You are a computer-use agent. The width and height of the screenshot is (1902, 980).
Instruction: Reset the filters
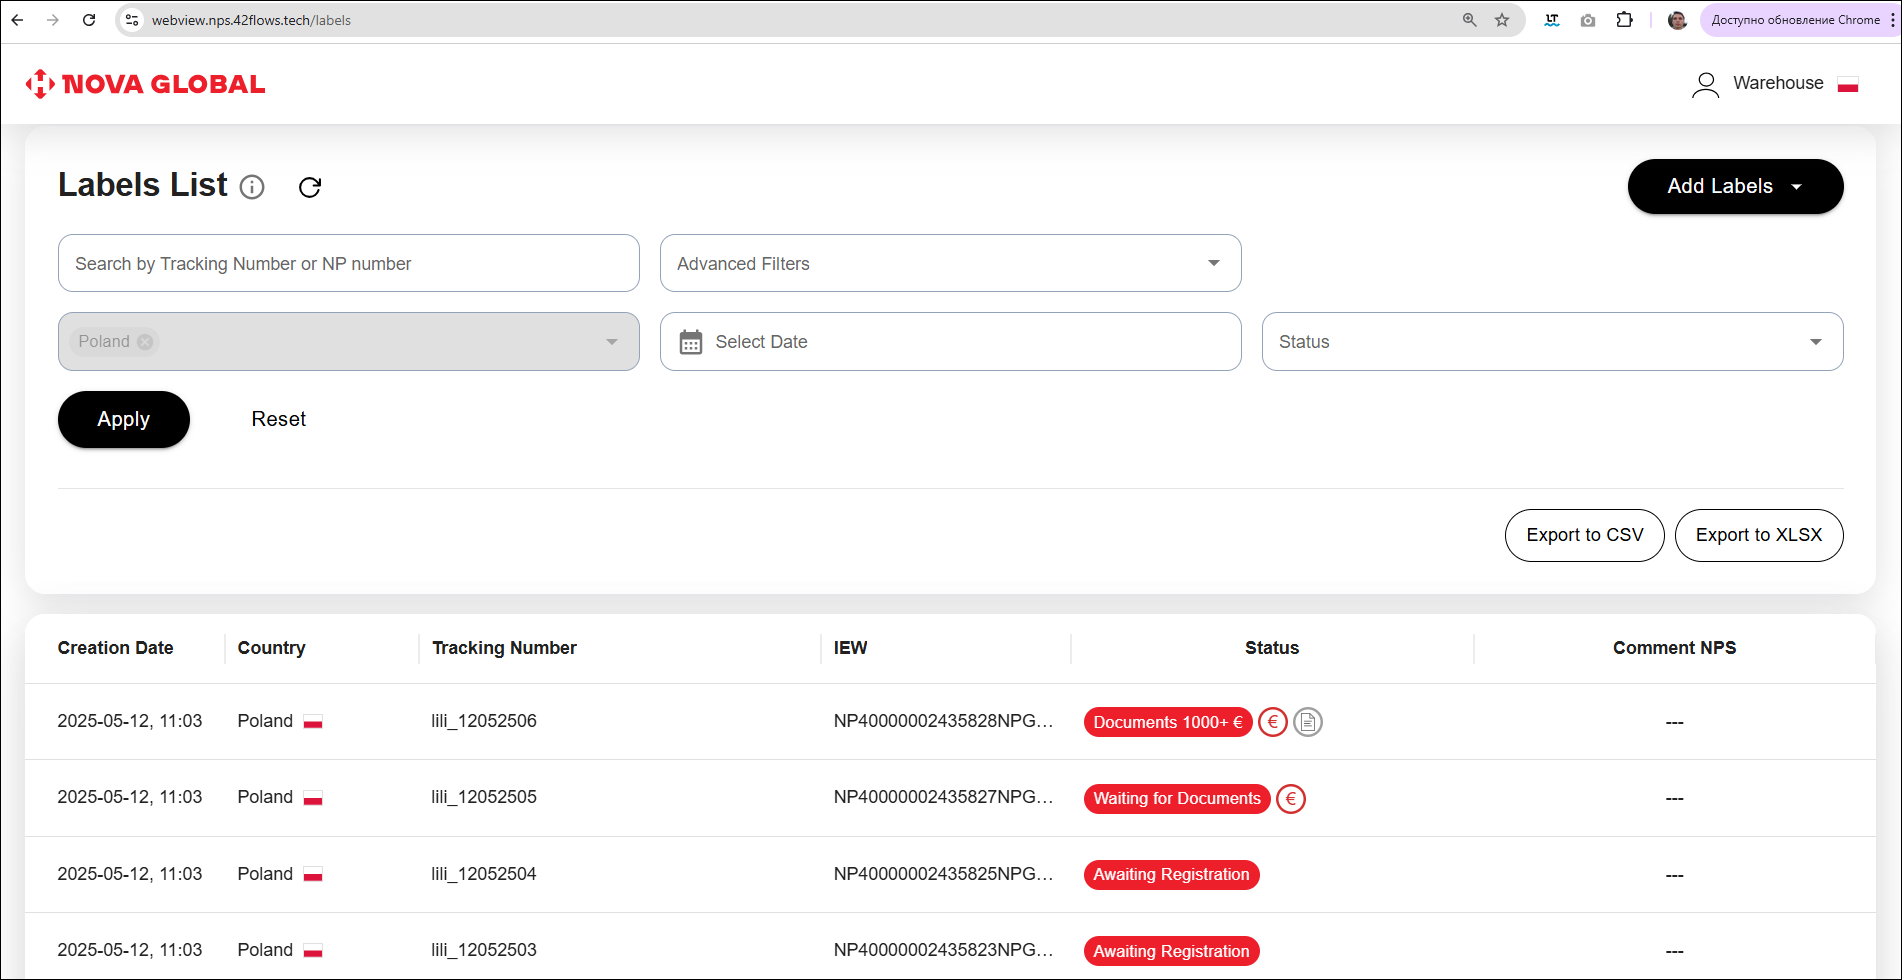(x=278, y=419)
